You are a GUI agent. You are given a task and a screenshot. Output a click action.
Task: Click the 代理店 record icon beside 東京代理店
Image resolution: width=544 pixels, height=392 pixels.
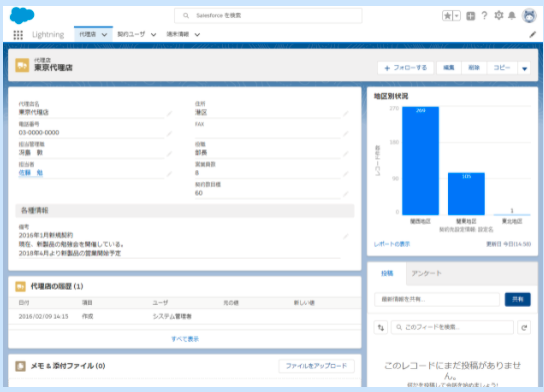coord(22,65)
